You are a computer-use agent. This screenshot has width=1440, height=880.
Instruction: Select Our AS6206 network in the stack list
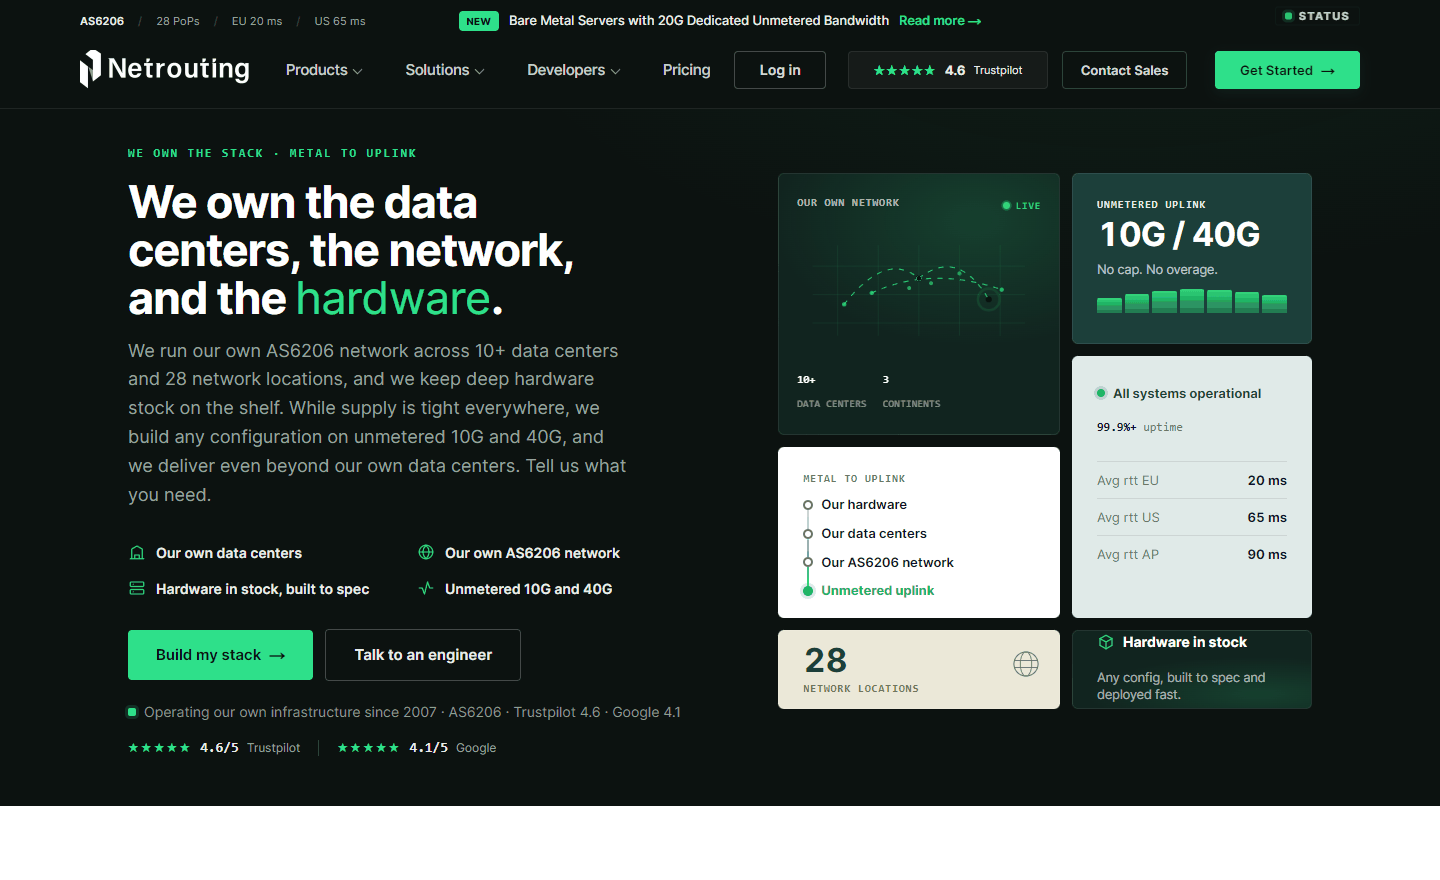point(887,563)
